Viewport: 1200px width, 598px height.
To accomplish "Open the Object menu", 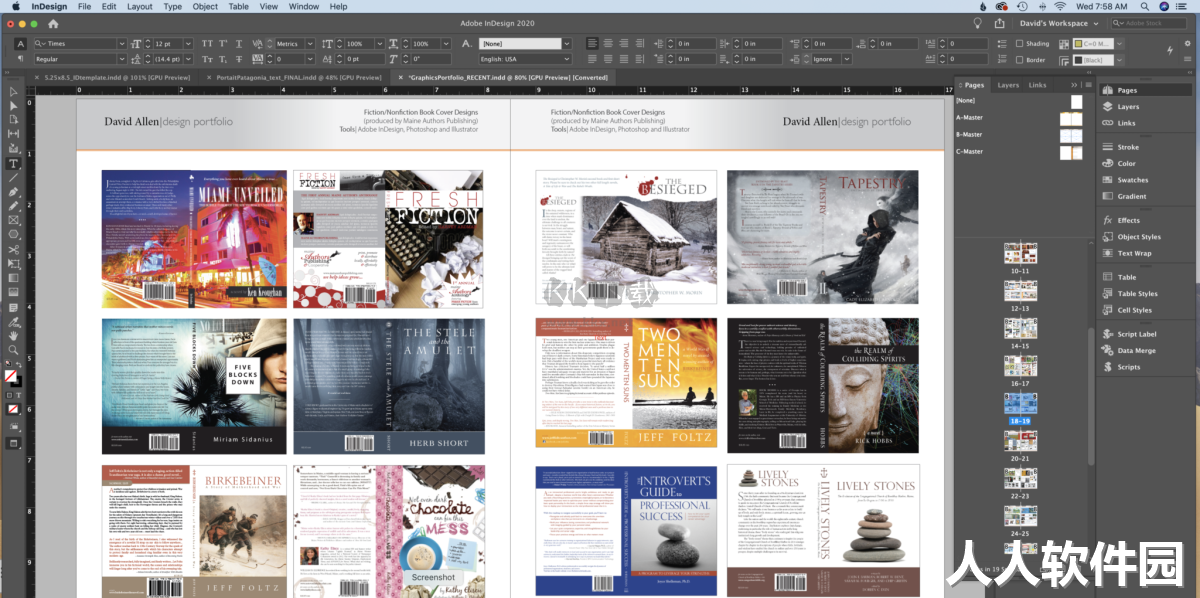I will click(x=205, y=6).
